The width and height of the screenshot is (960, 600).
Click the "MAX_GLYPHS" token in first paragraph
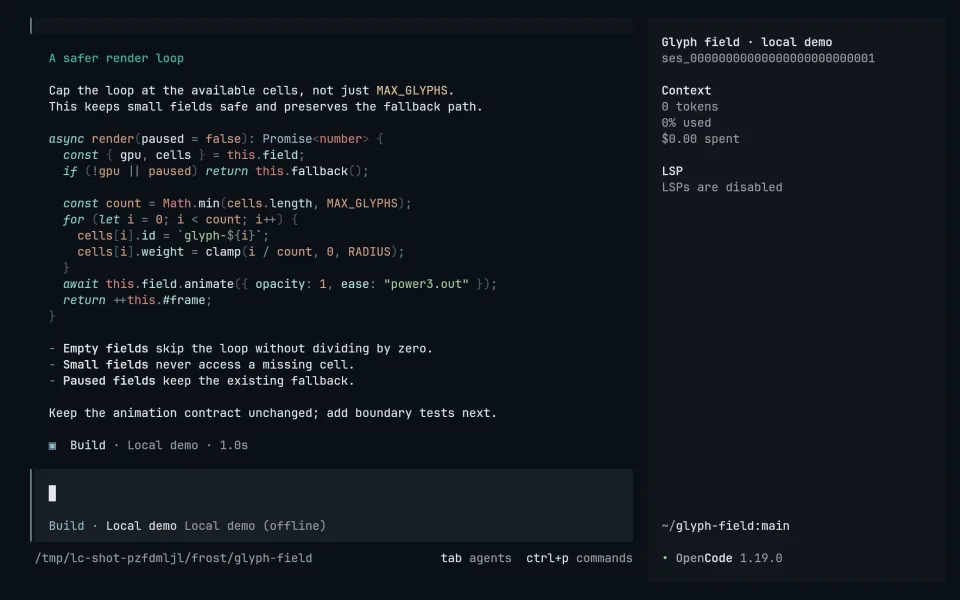click(x=411, y=91)
